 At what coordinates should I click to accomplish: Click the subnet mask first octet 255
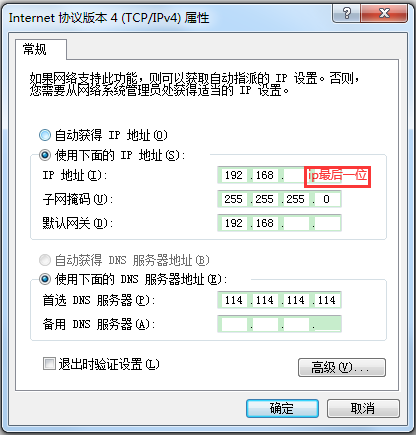tap(233, 199)
